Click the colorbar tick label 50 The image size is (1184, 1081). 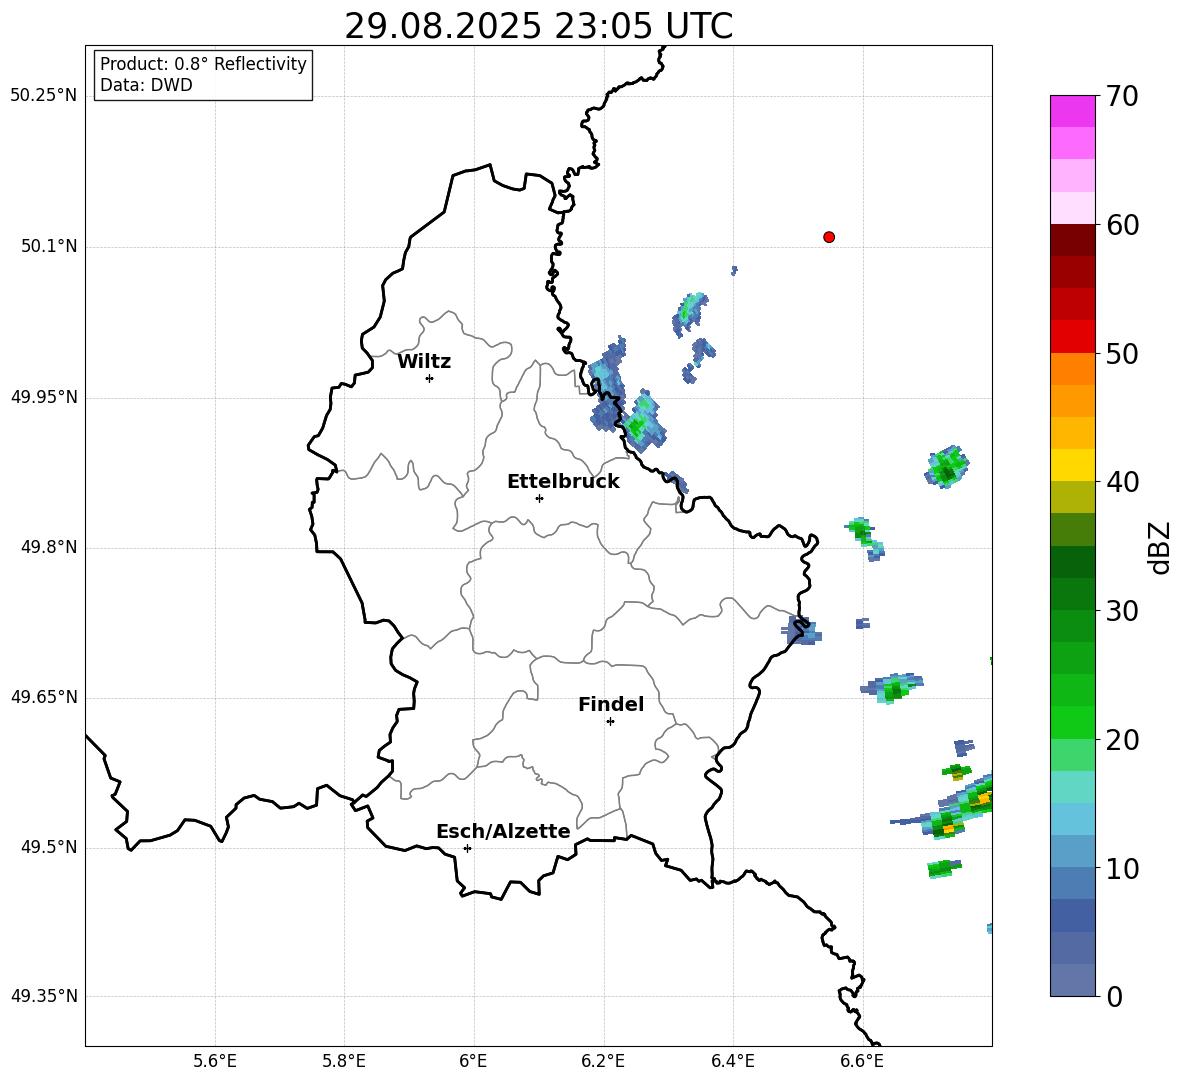click(1122, 354)
